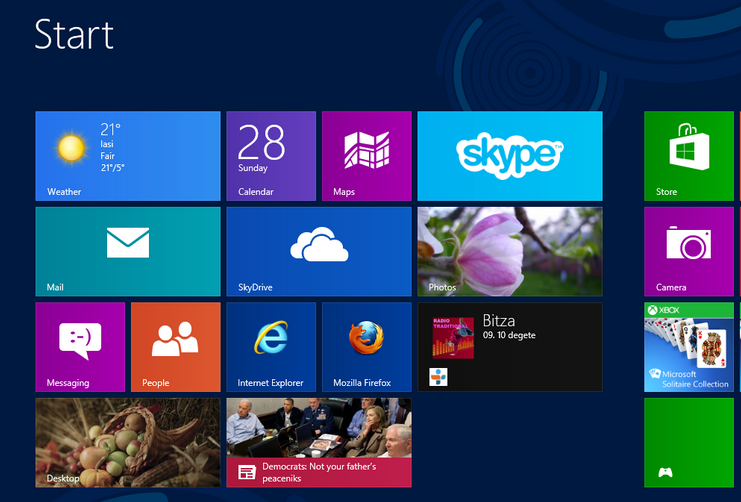Image resolution: width=741 pixels, height=502 pixels.
Task: Open the Messaging tile
Action: (80, 347)
